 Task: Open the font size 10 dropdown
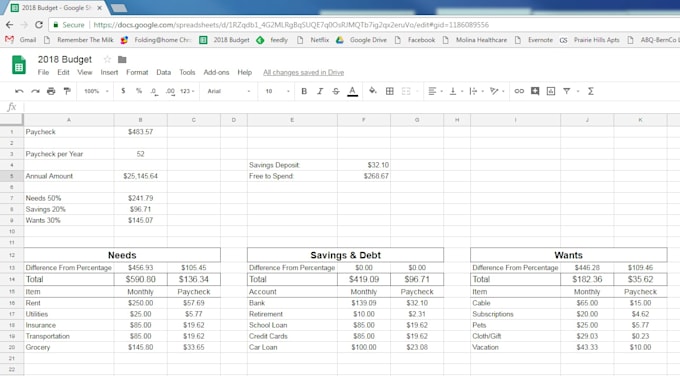[277, 91]
